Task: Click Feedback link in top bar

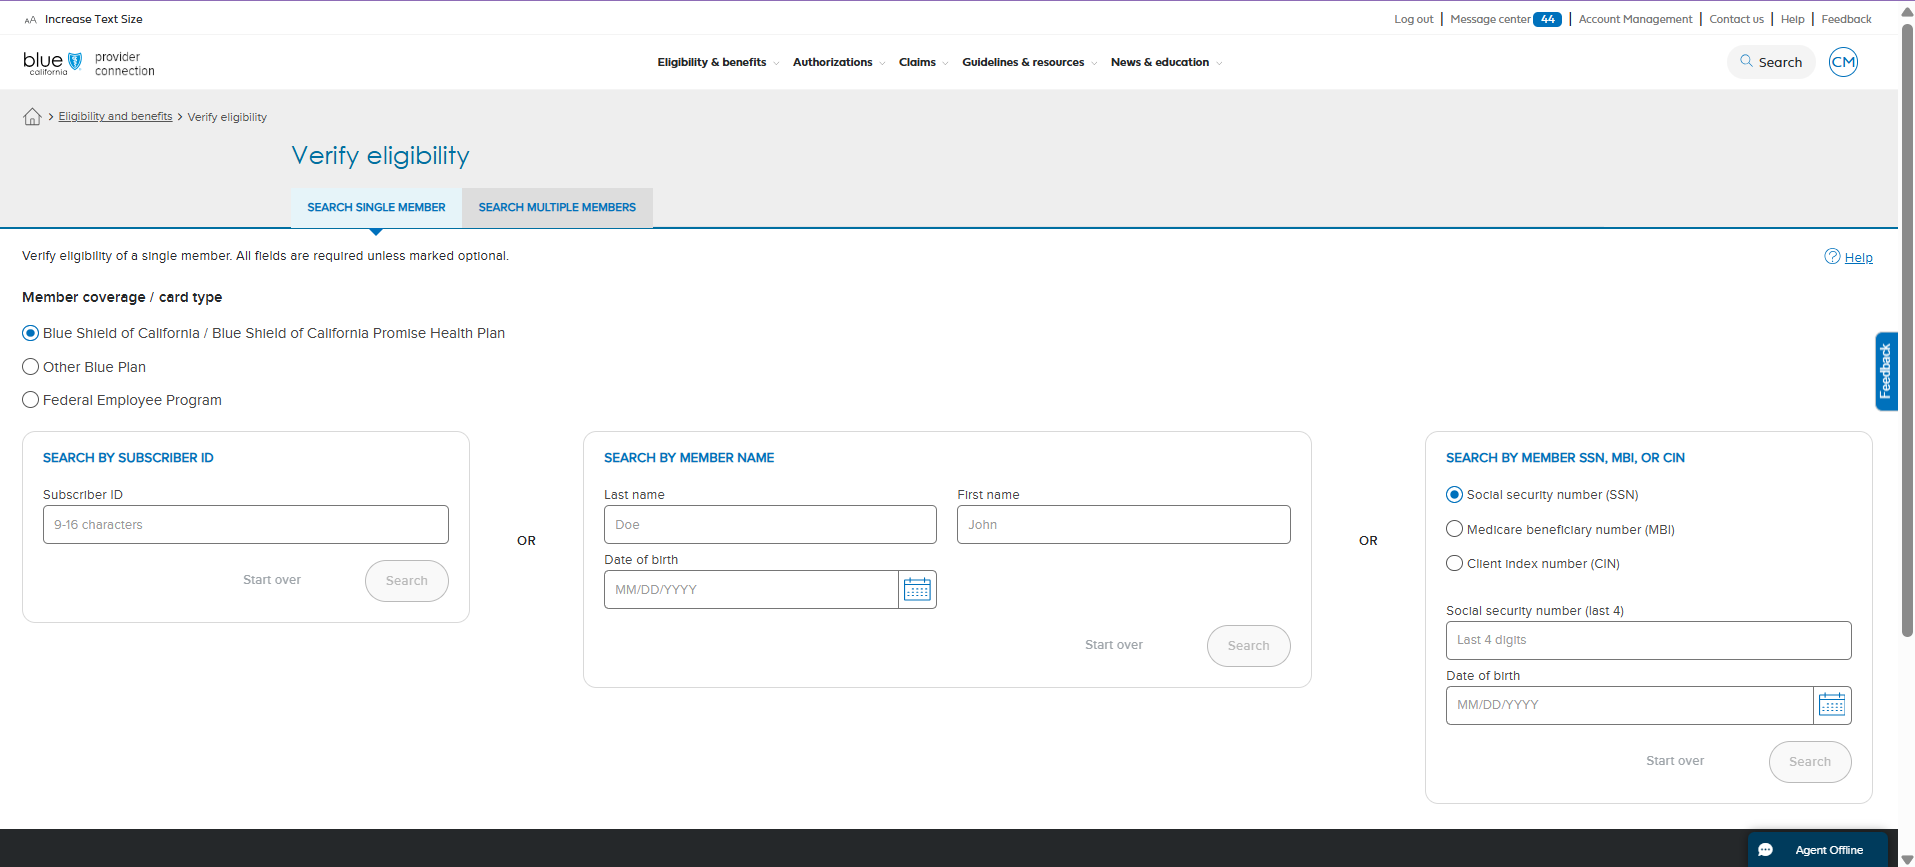Action: [x=1847, y=19]
